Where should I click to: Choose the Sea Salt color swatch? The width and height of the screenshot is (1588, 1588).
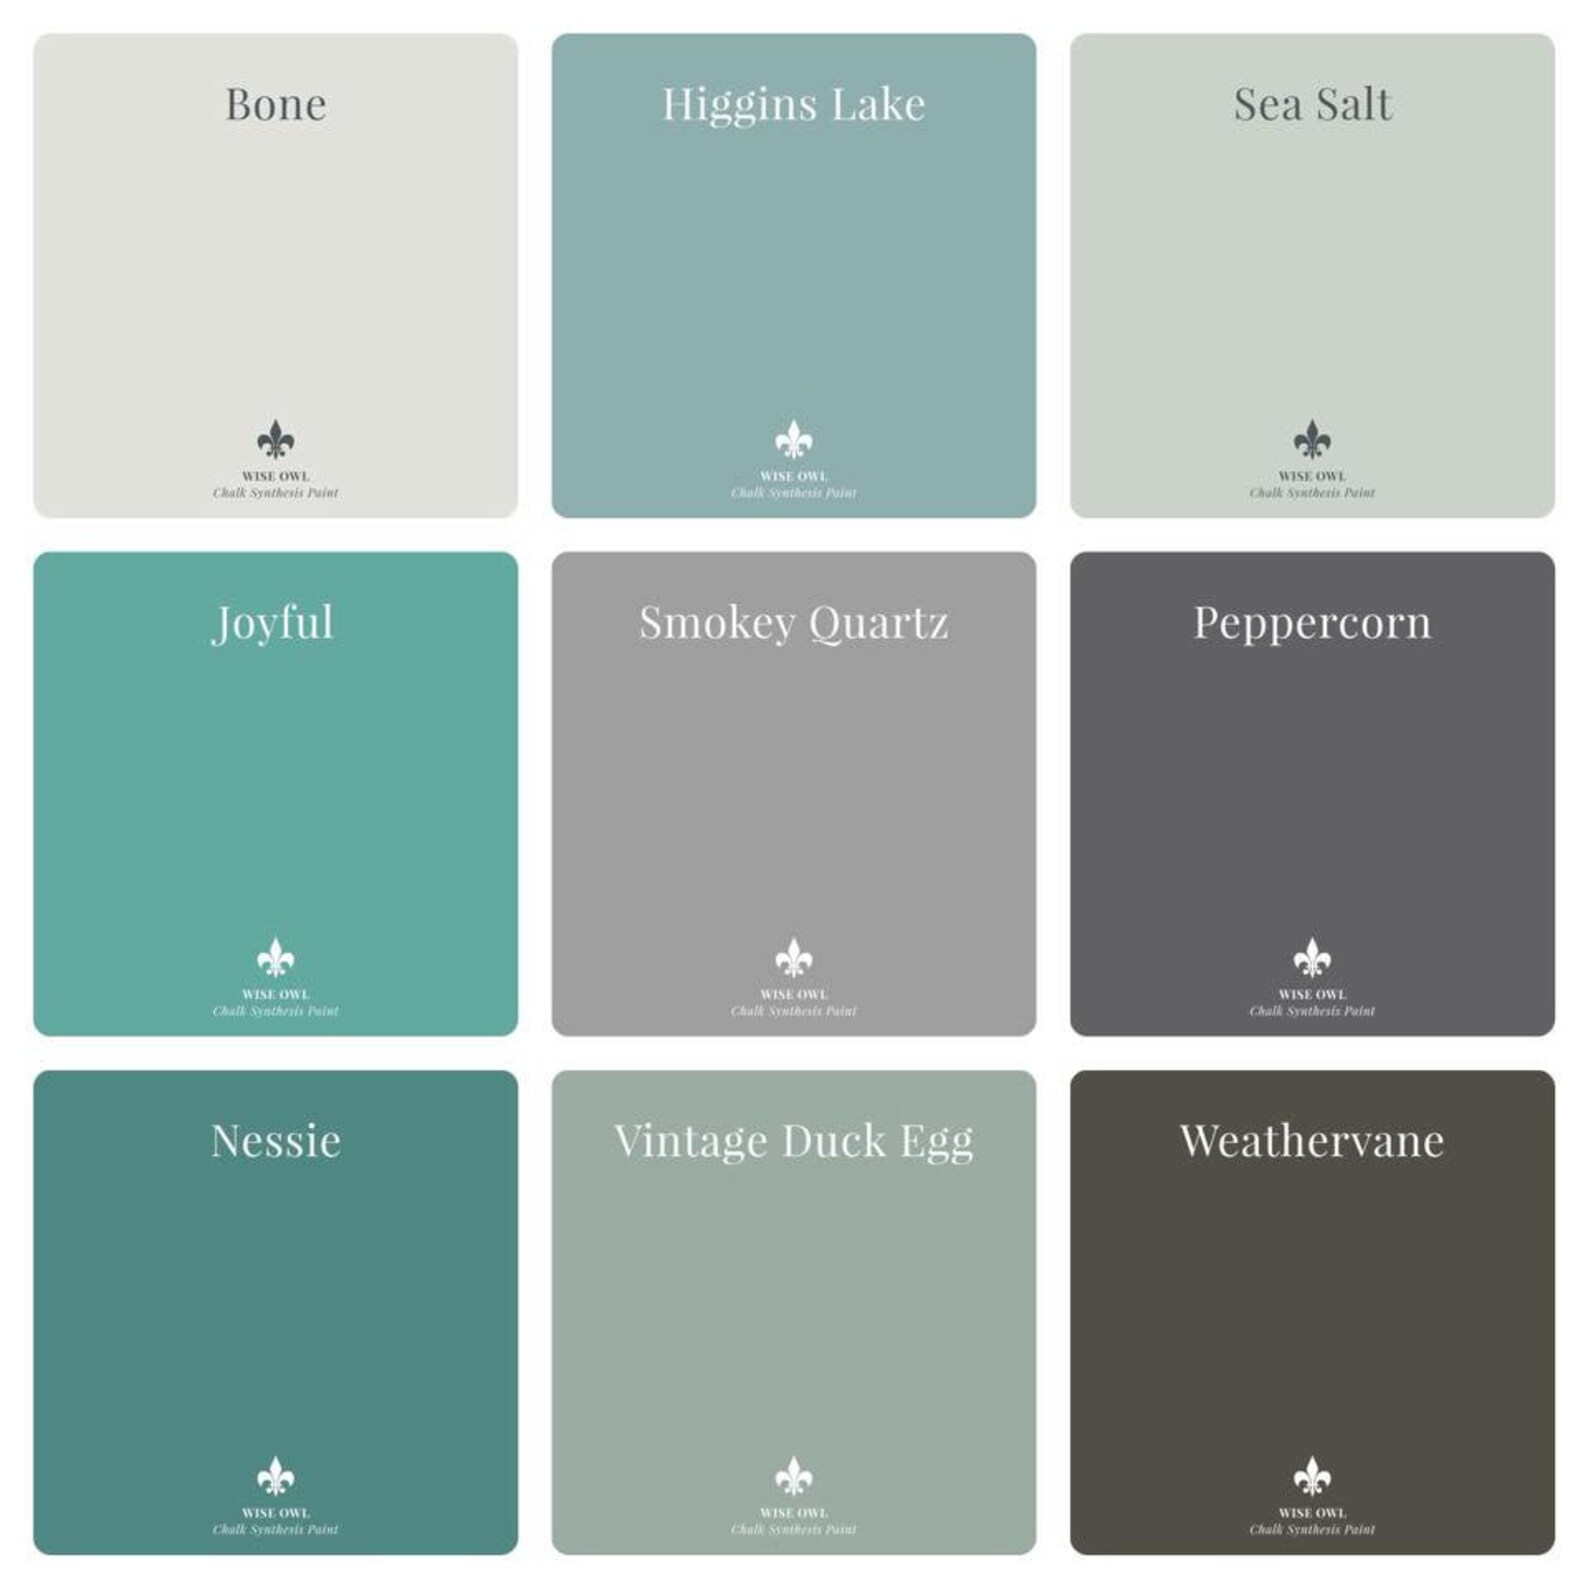1312,275
